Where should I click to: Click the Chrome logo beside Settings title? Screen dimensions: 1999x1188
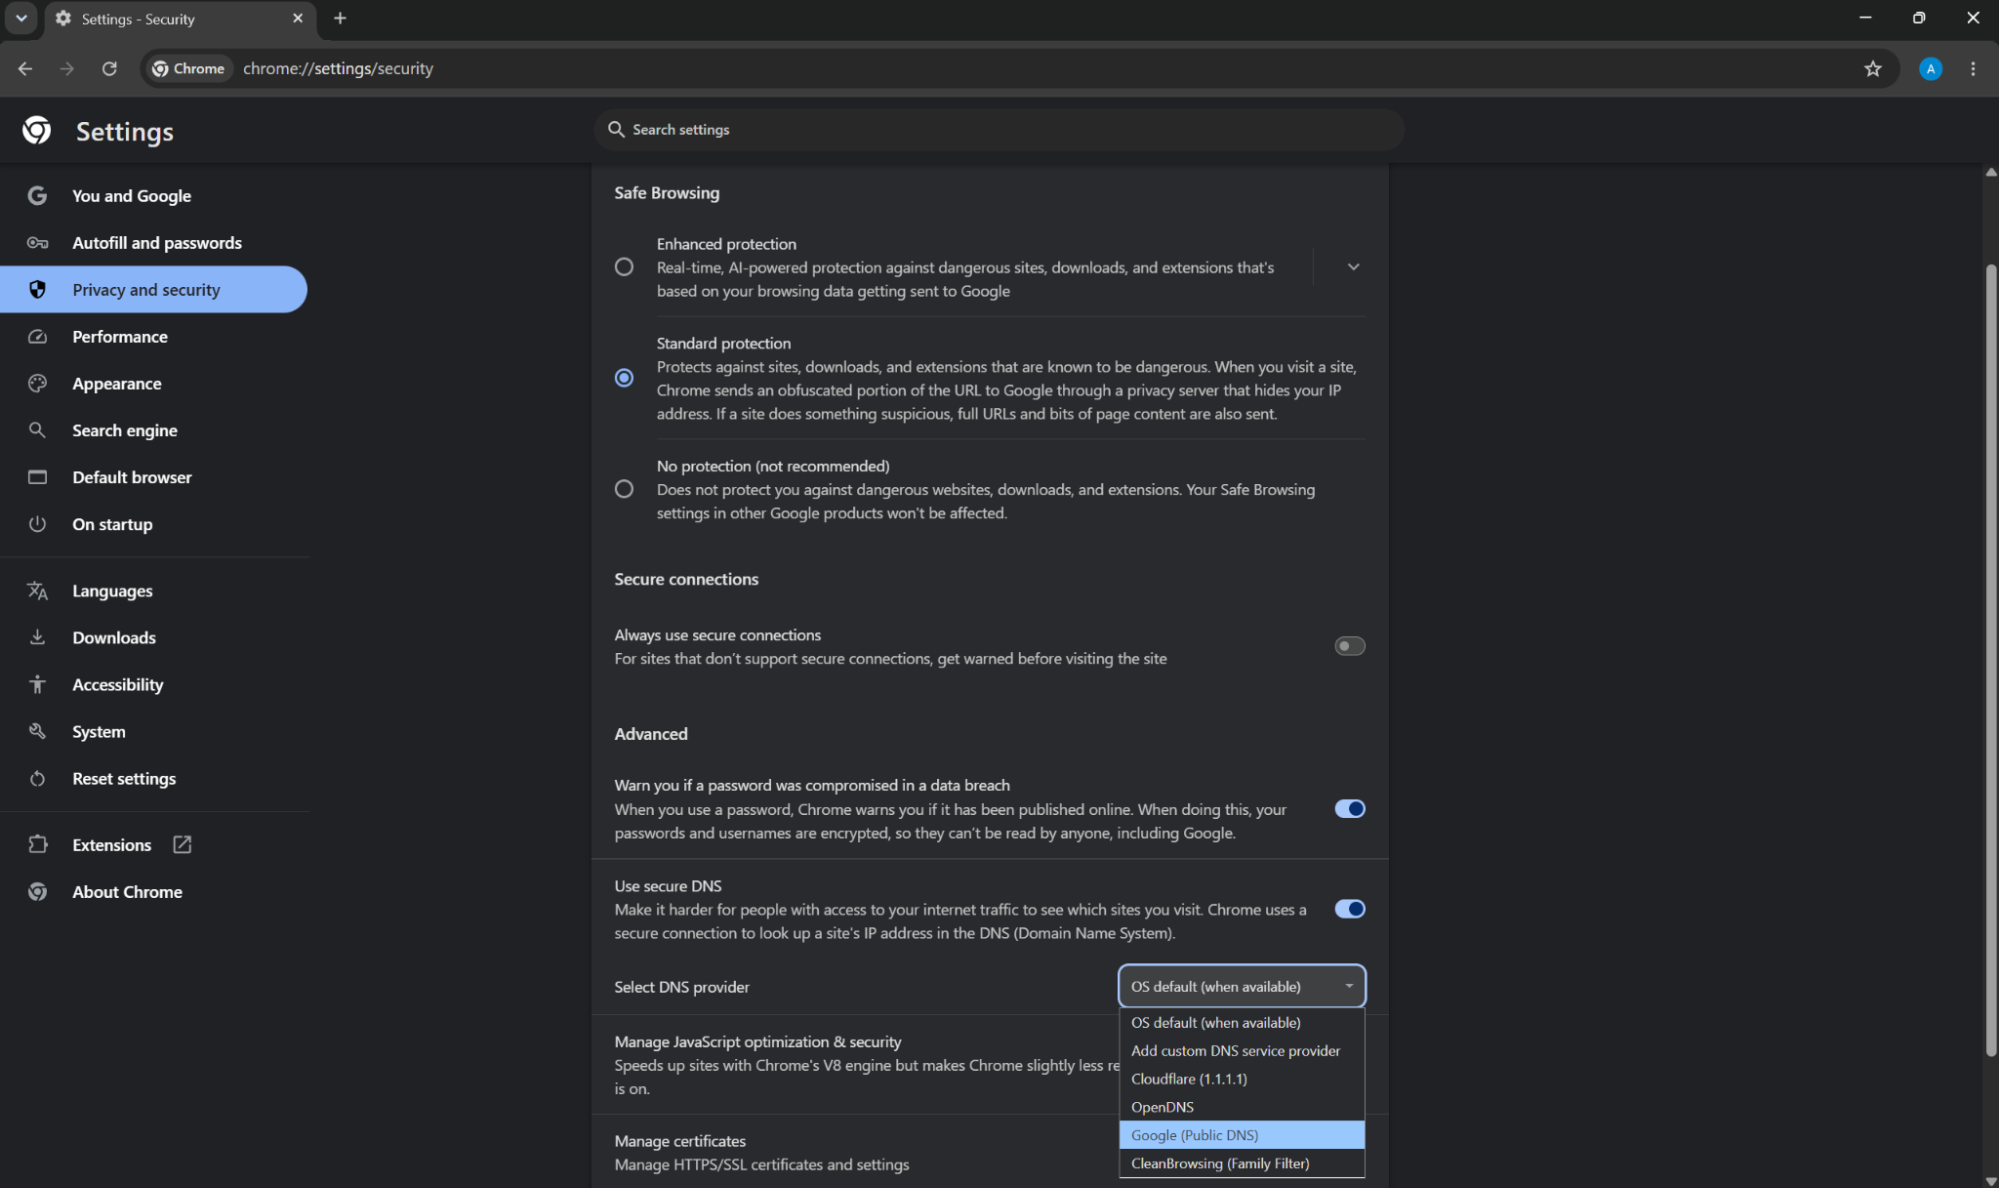tap(37, 130)
